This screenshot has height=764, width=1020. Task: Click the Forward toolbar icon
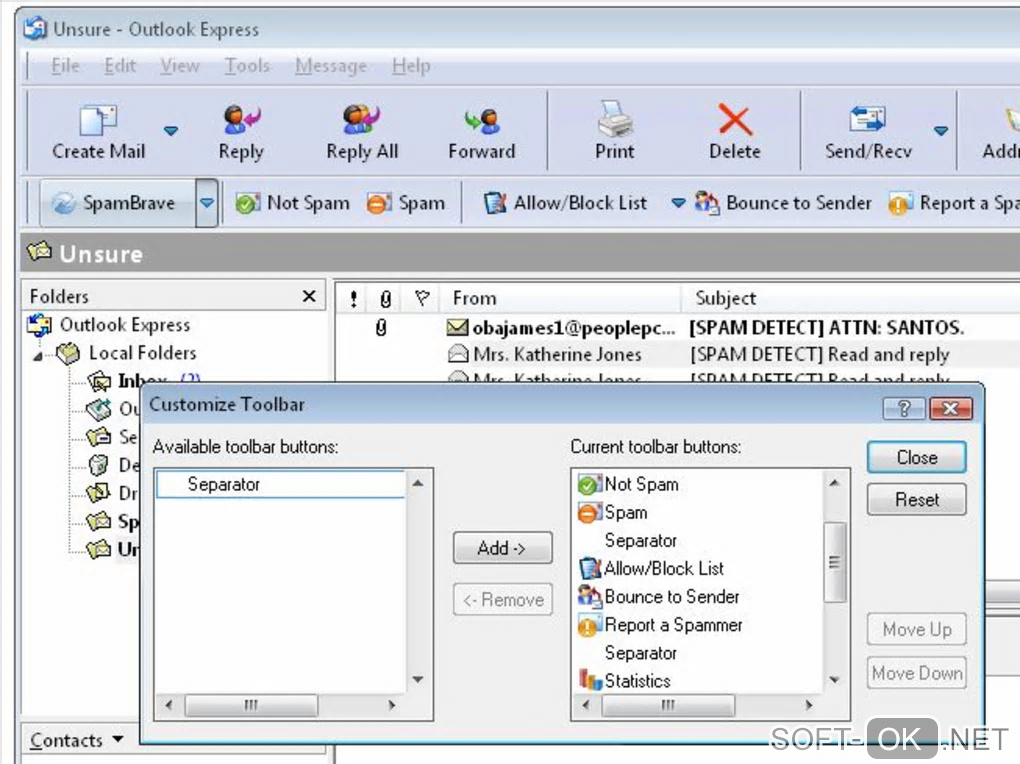481,121
